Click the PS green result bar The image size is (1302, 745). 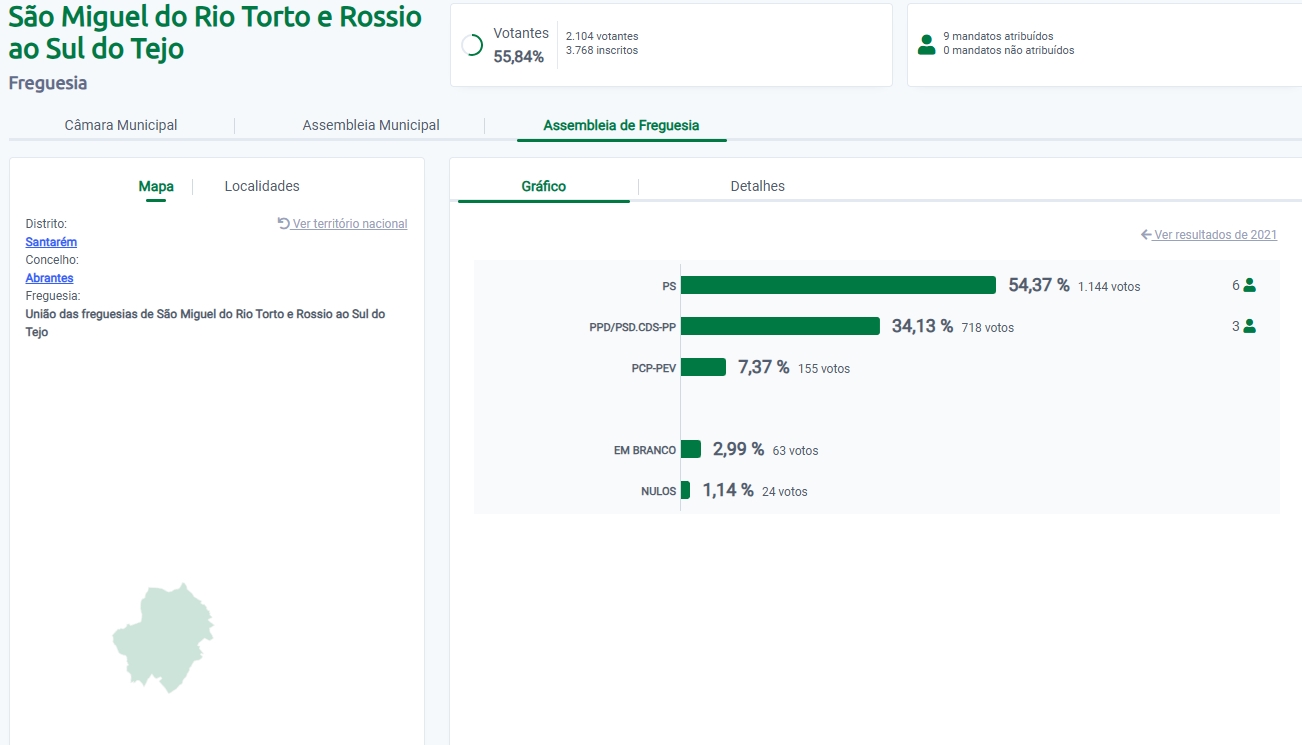838,285
